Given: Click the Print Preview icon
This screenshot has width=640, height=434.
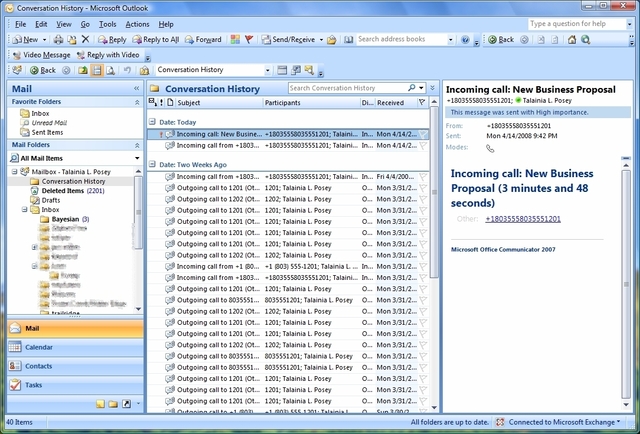Looking at the screenshot, I should tap(110, 70).
